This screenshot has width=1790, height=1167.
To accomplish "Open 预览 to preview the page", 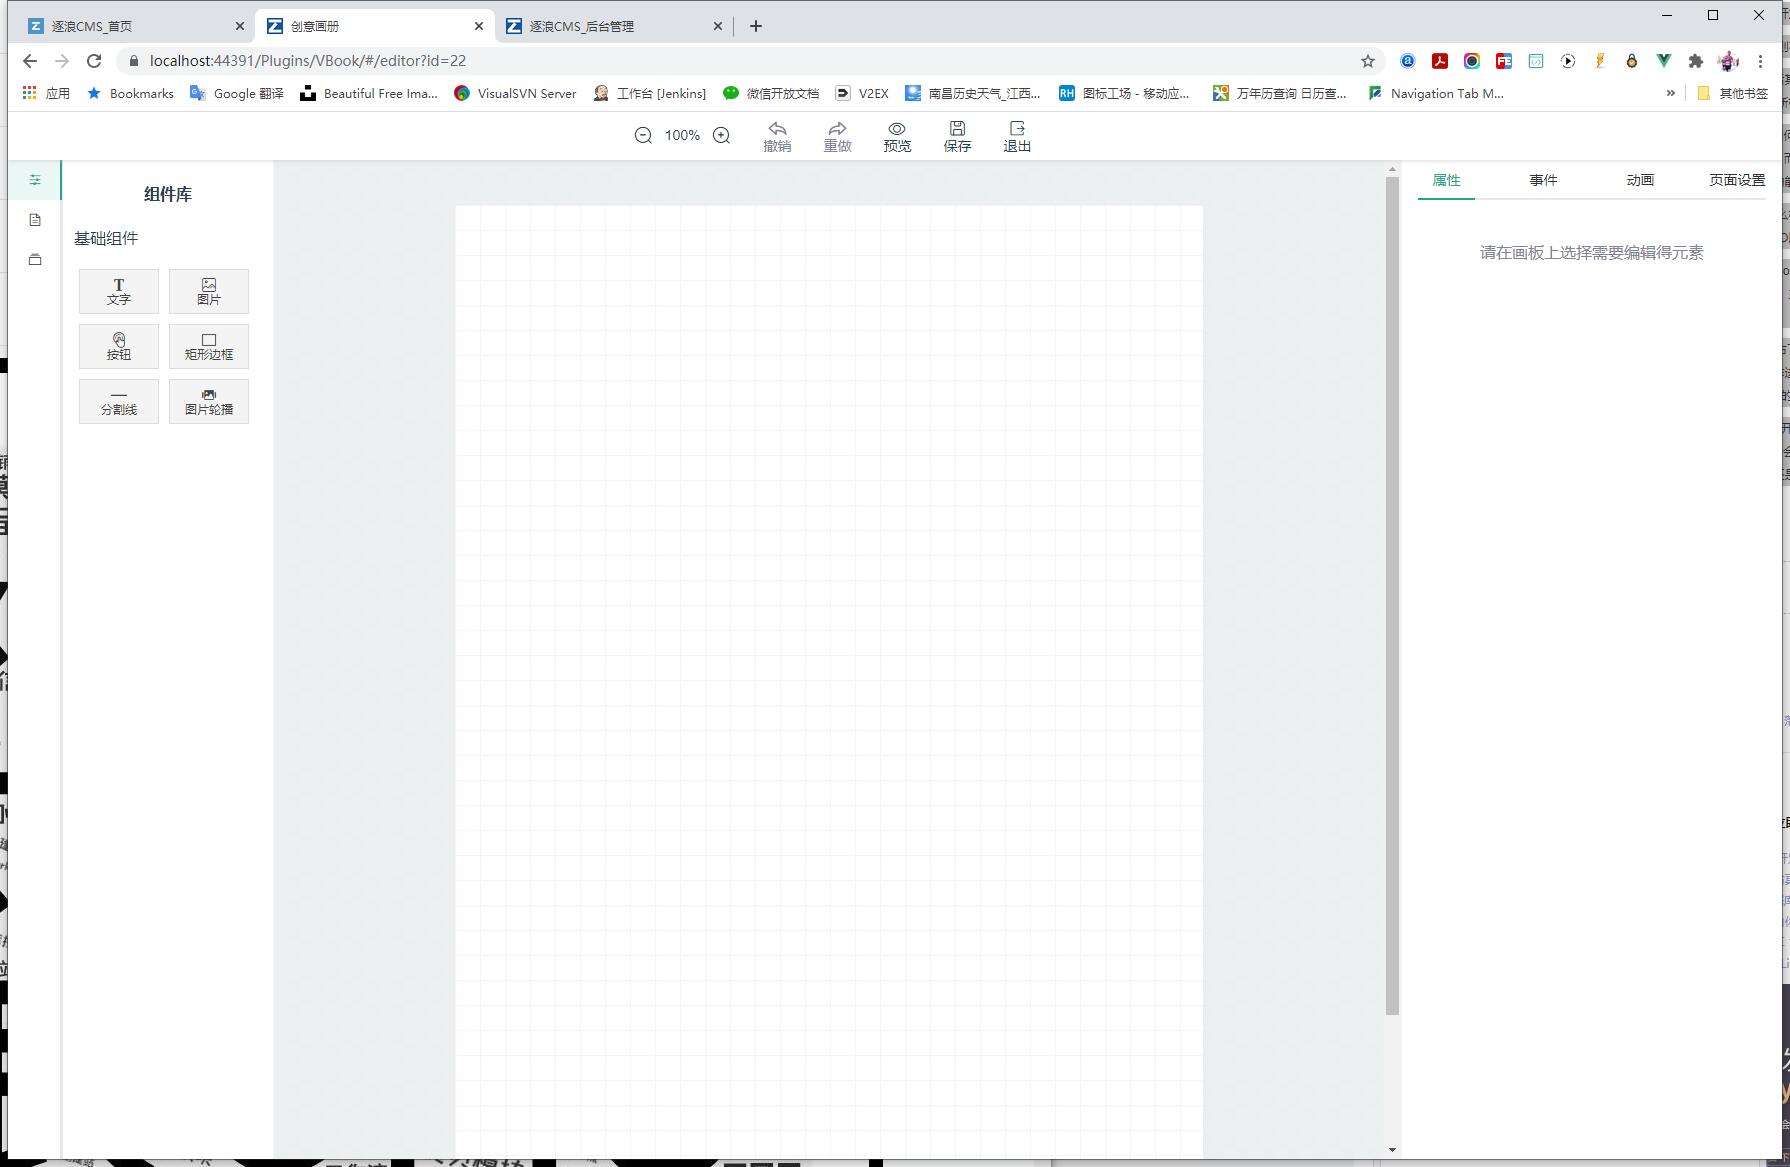I will tap(896, 135).
